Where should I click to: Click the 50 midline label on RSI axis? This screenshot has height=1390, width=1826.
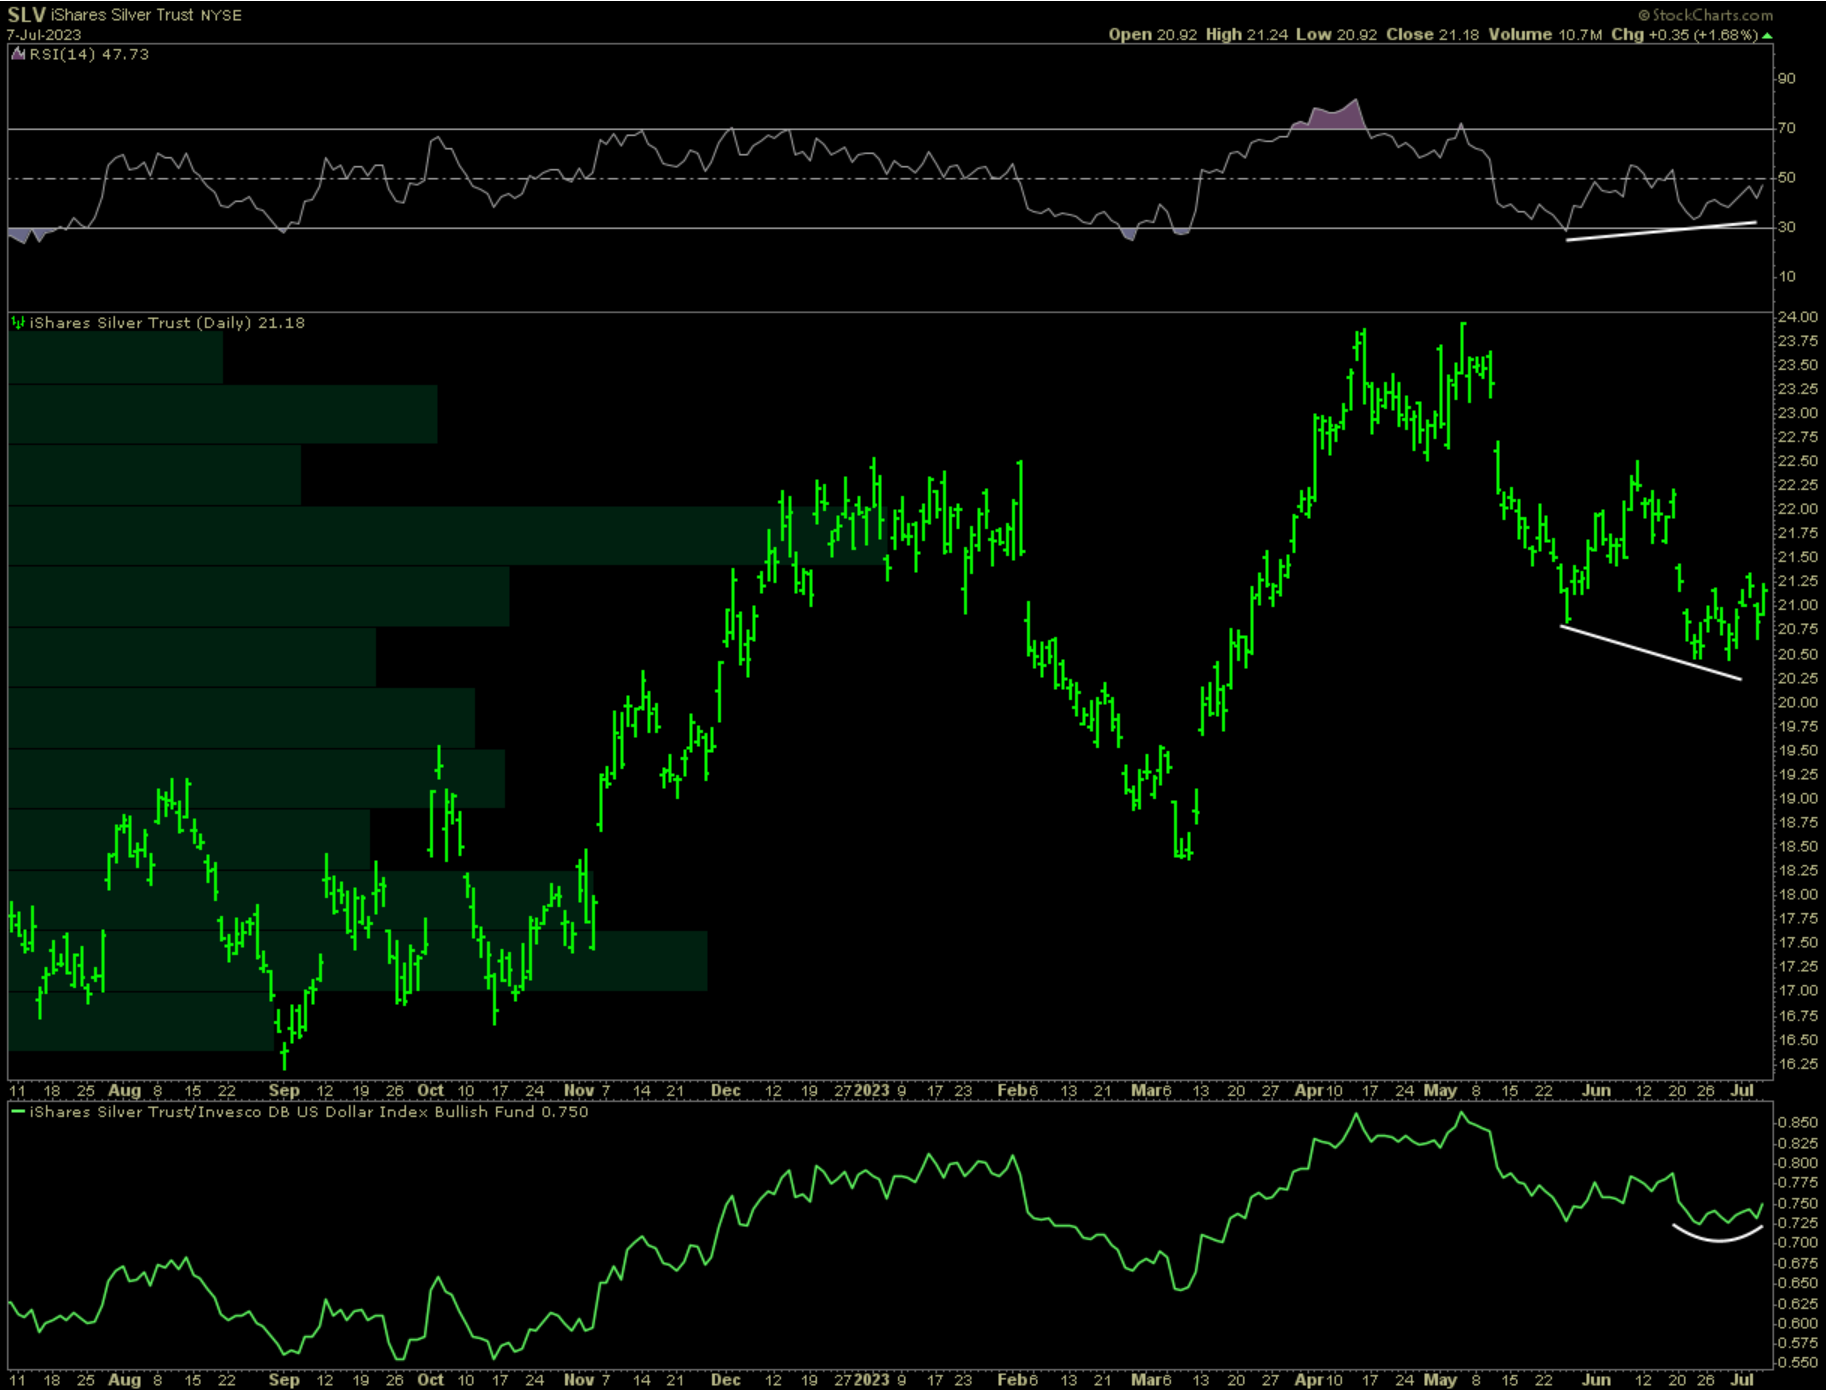click(x=1786, y=178)
